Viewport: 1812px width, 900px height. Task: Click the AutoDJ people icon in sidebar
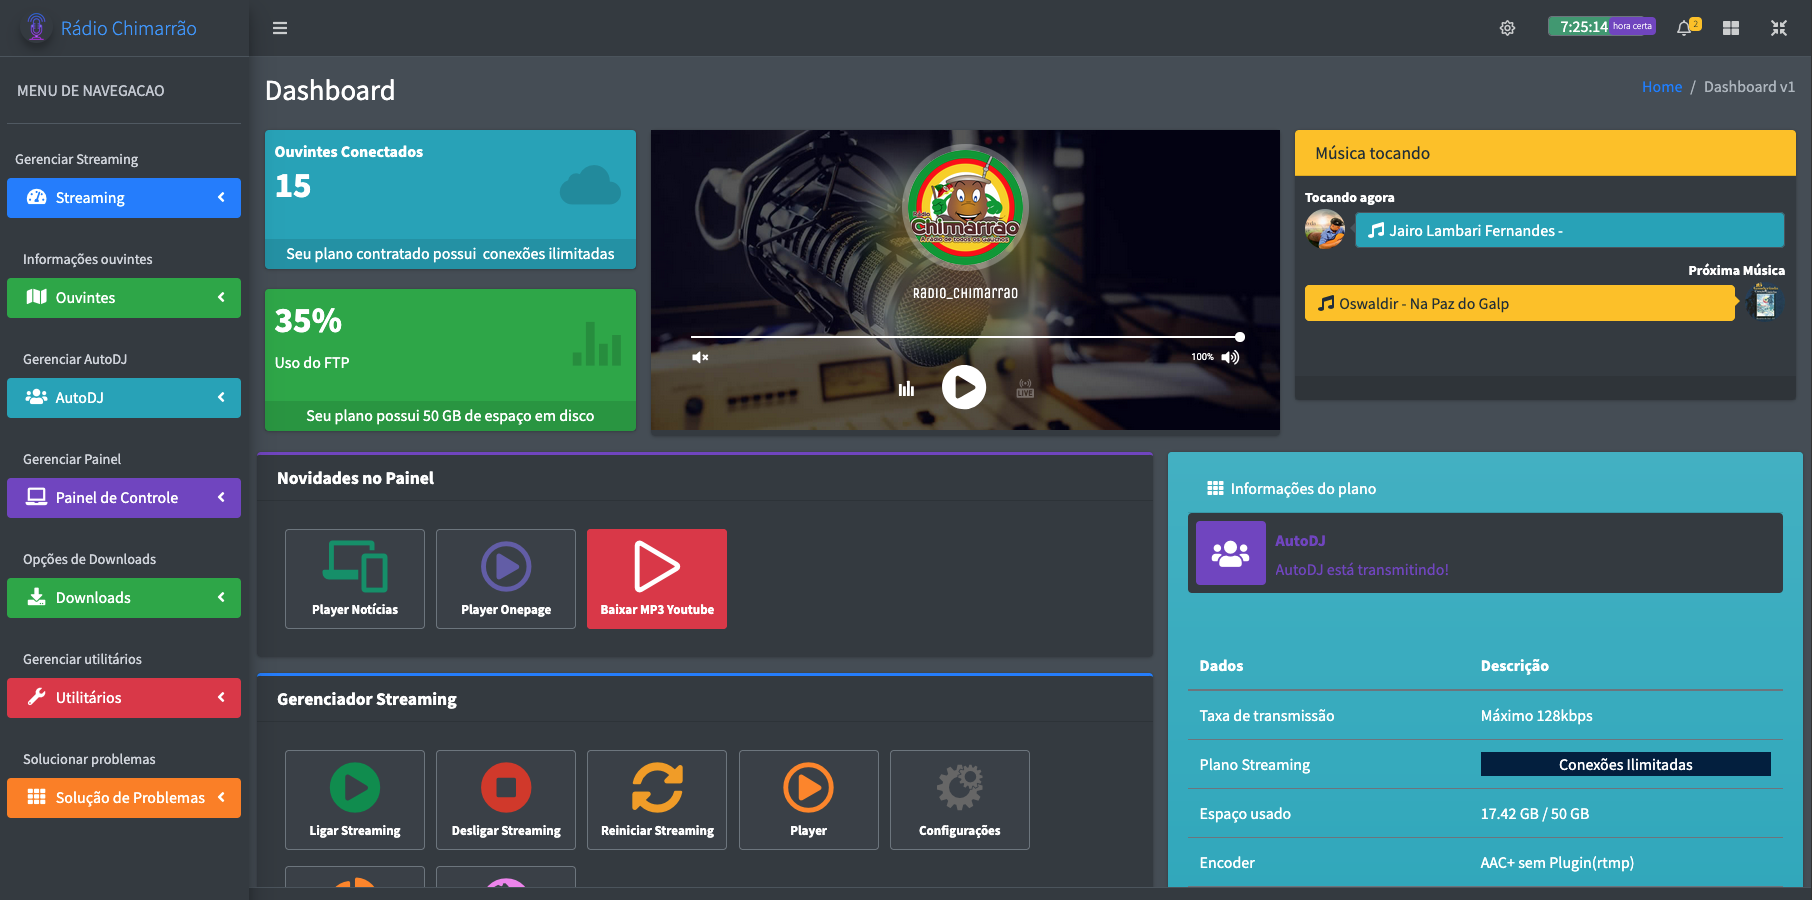pyautogui.click(x=37, y=397)
